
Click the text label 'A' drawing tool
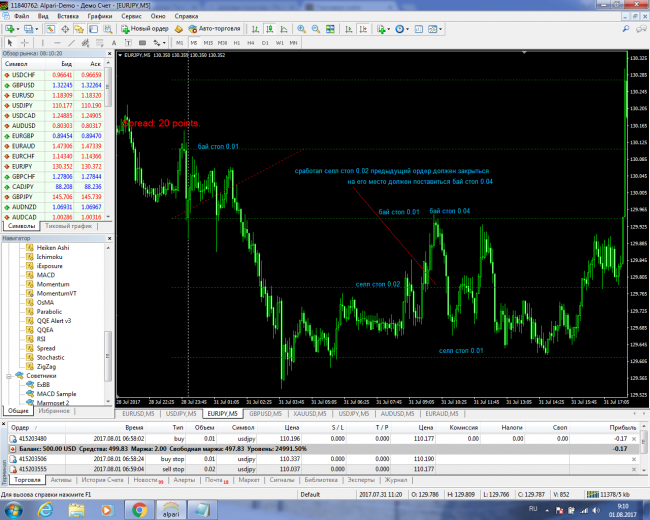111,42
